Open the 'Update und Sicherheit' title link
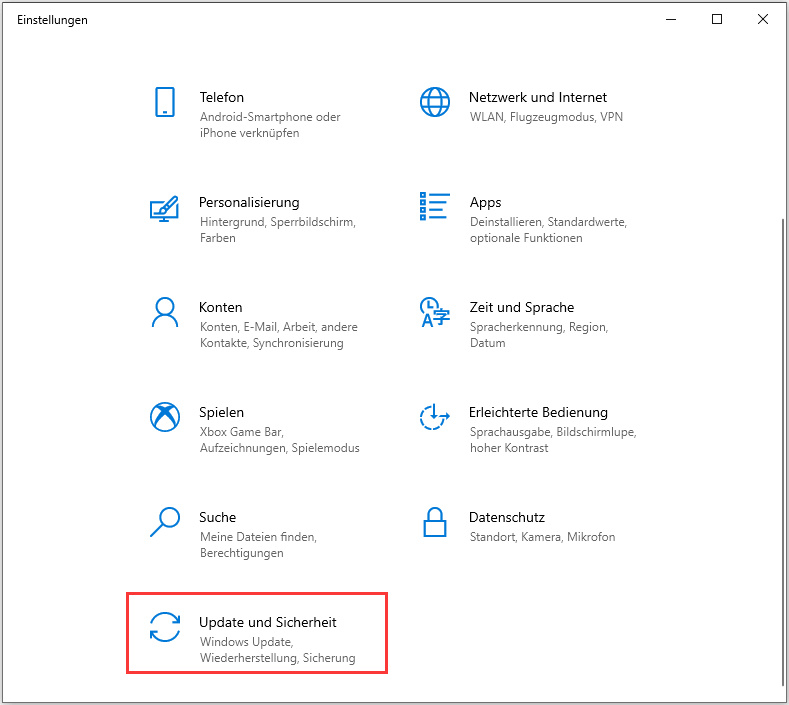789x705 pixels. click(267, 622)
